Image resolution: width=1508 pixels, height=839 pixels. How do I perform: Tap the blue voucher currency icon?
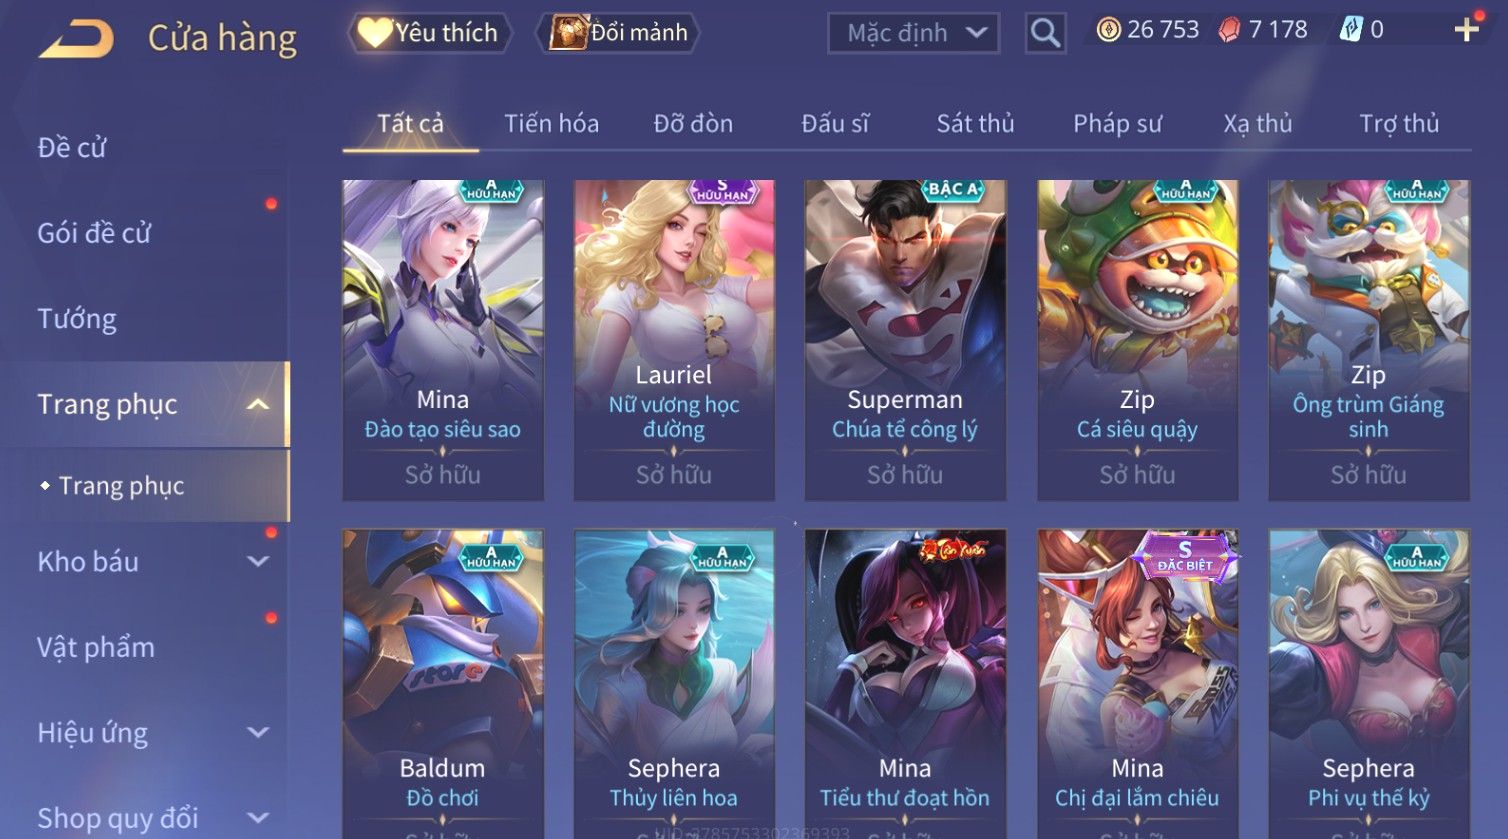1351,30
